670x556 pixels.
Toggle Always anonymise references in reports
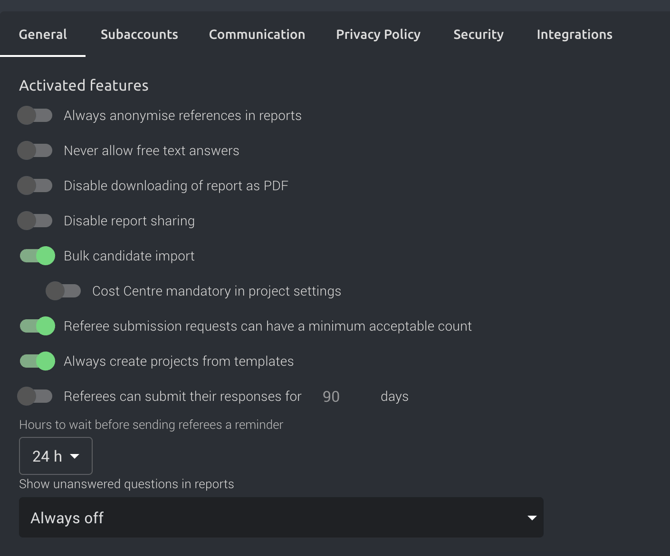[x=35, y=115]
